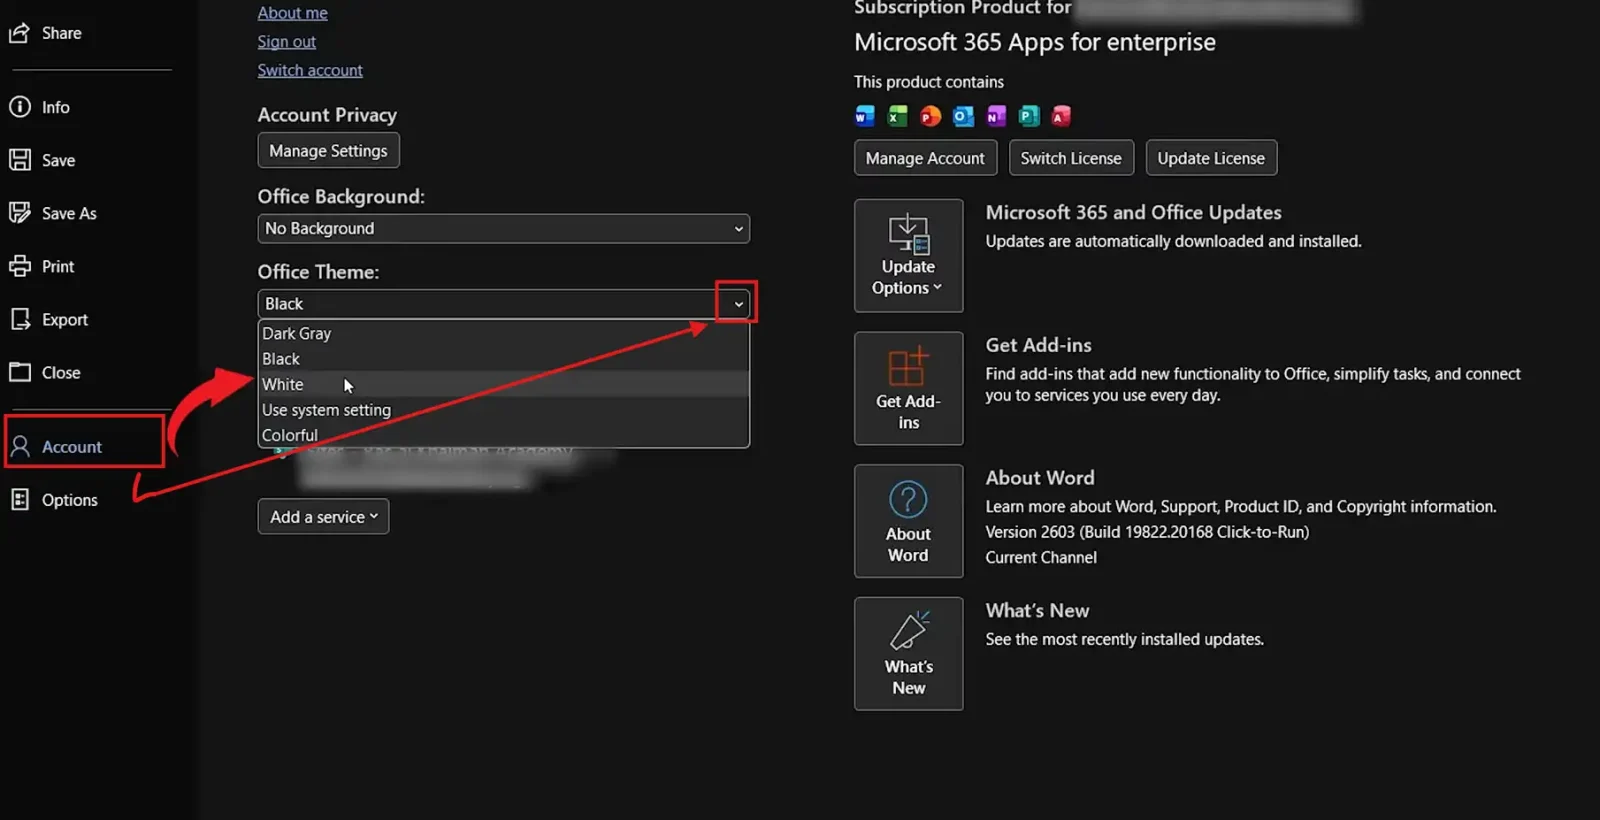This screenshot has height=820, width=1600.
Task: Click the Account Privacy heading
Action: point(327,115)
